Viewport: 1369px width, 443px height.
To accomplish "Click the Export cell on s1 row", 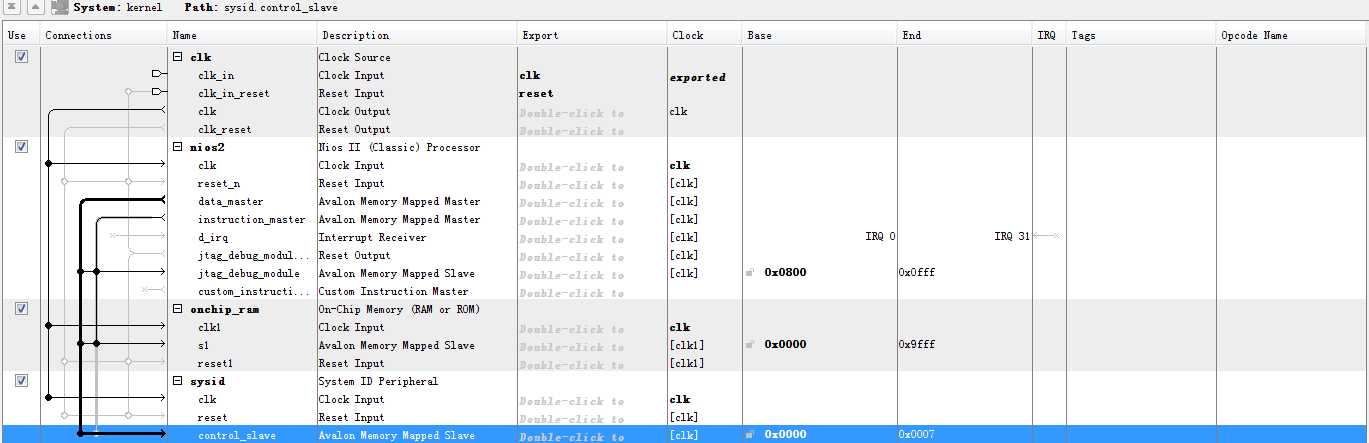I will [x=592, y=345].
